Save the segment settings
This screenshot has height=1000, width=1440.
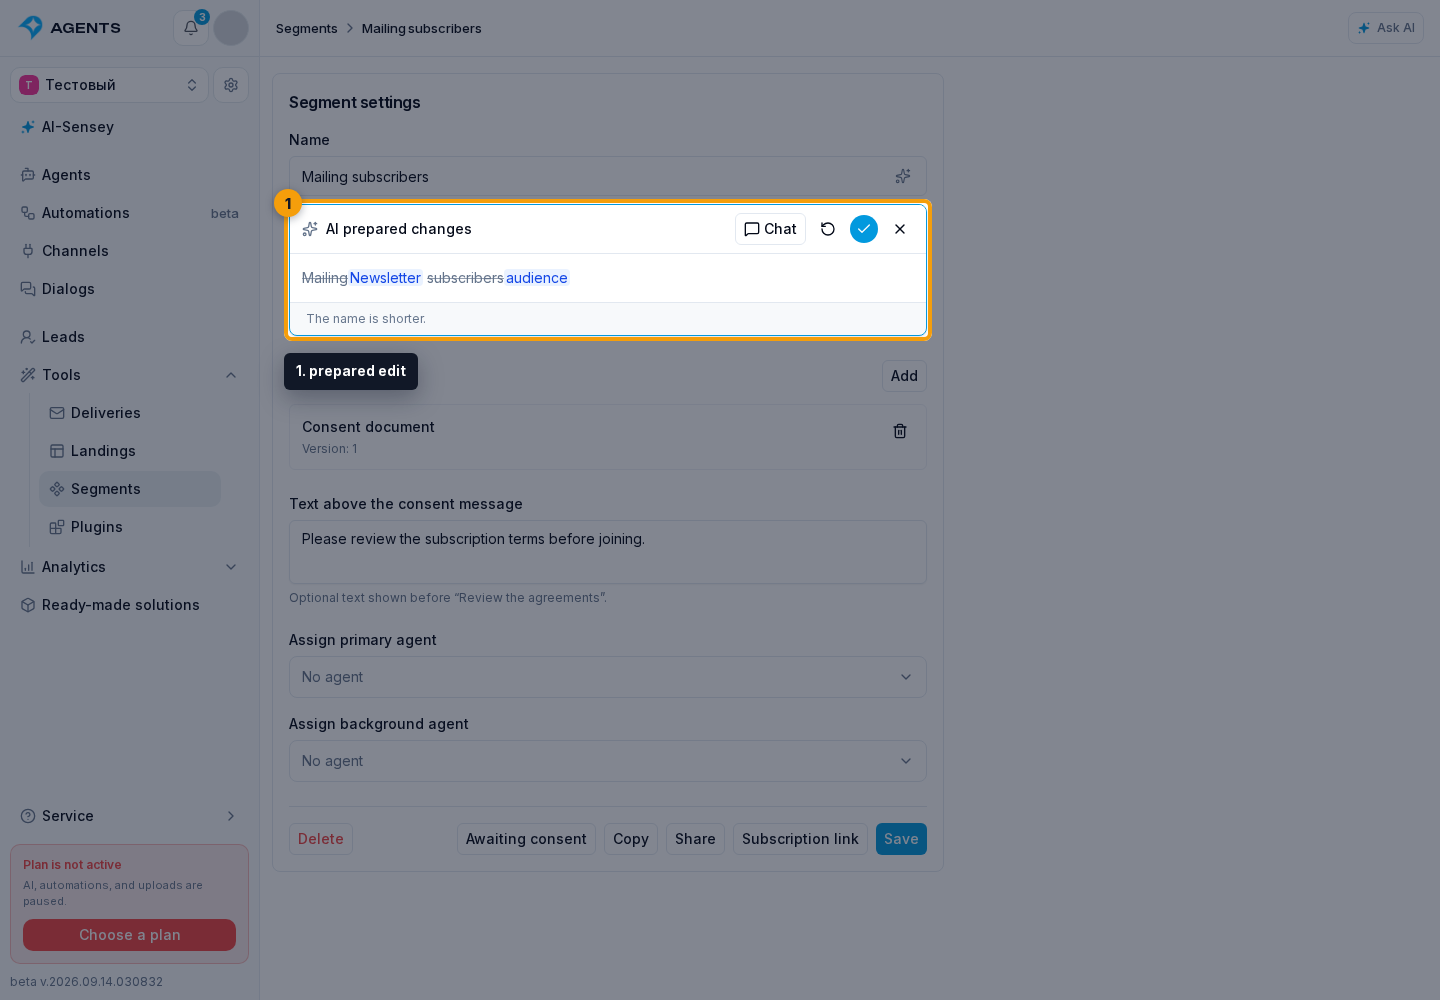point(901,839)
